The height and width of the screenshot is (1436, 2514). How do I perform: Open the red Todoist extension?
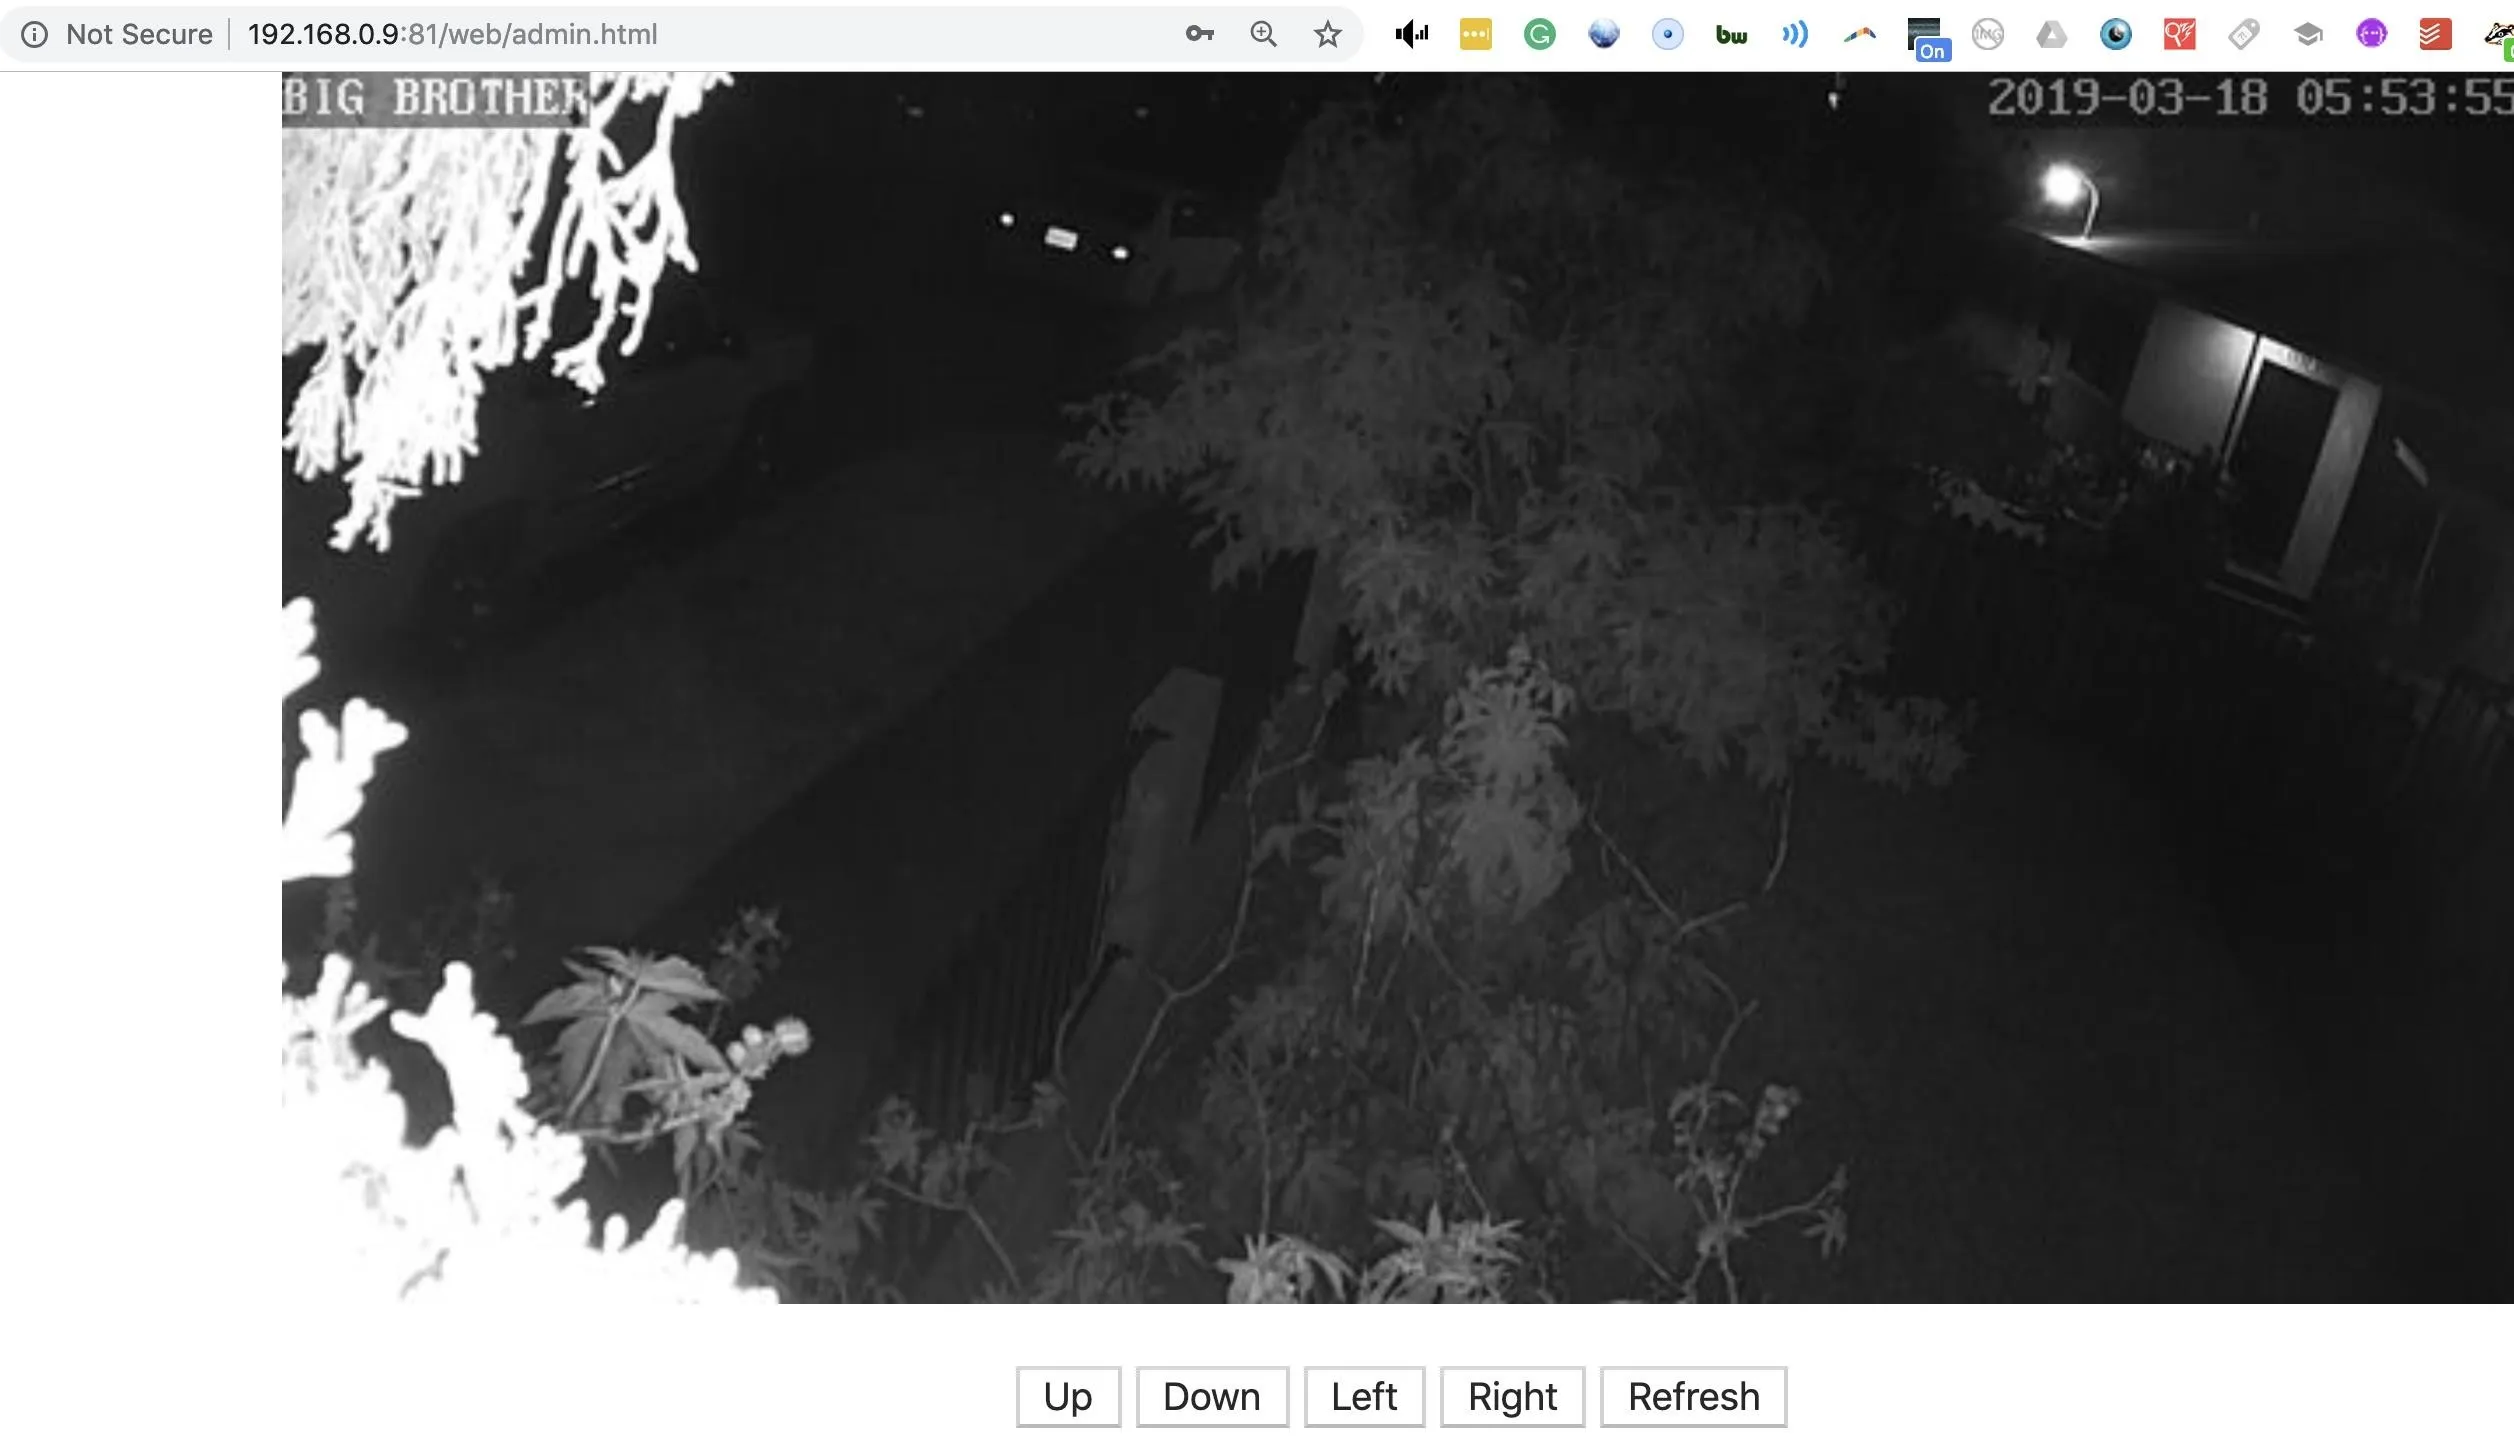2436,35
